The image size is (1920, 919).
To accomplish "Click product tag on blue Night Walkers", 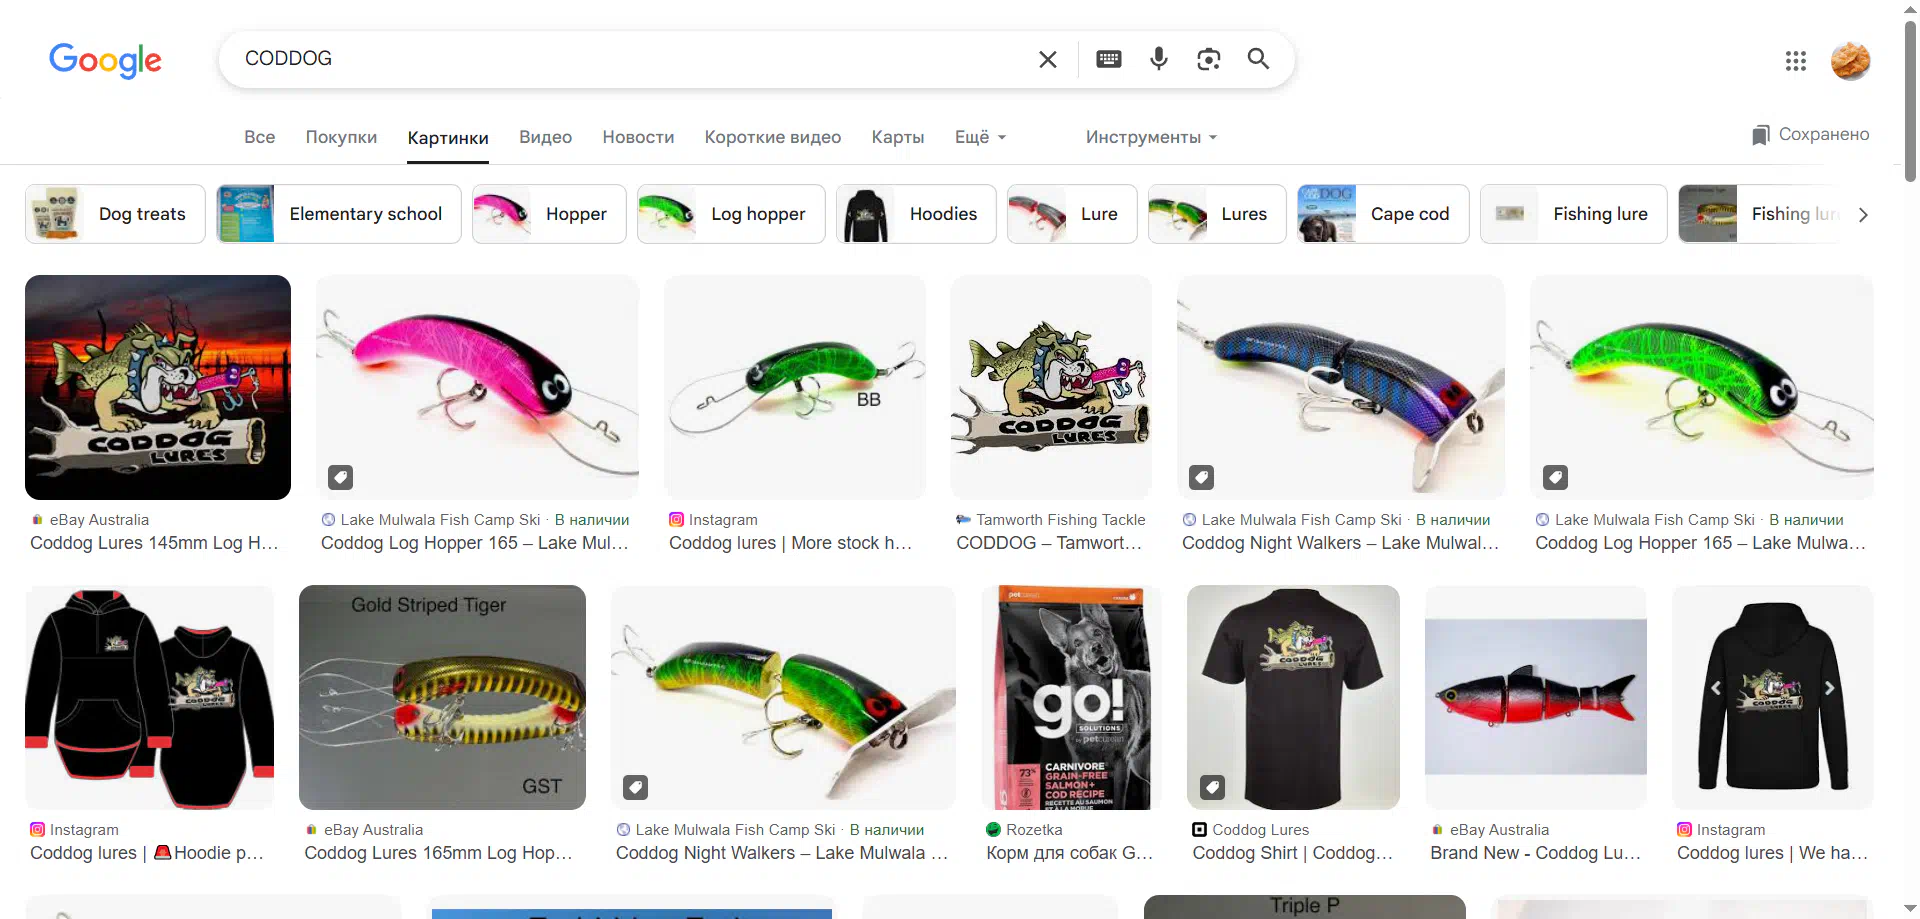I will pos(1202,477).
